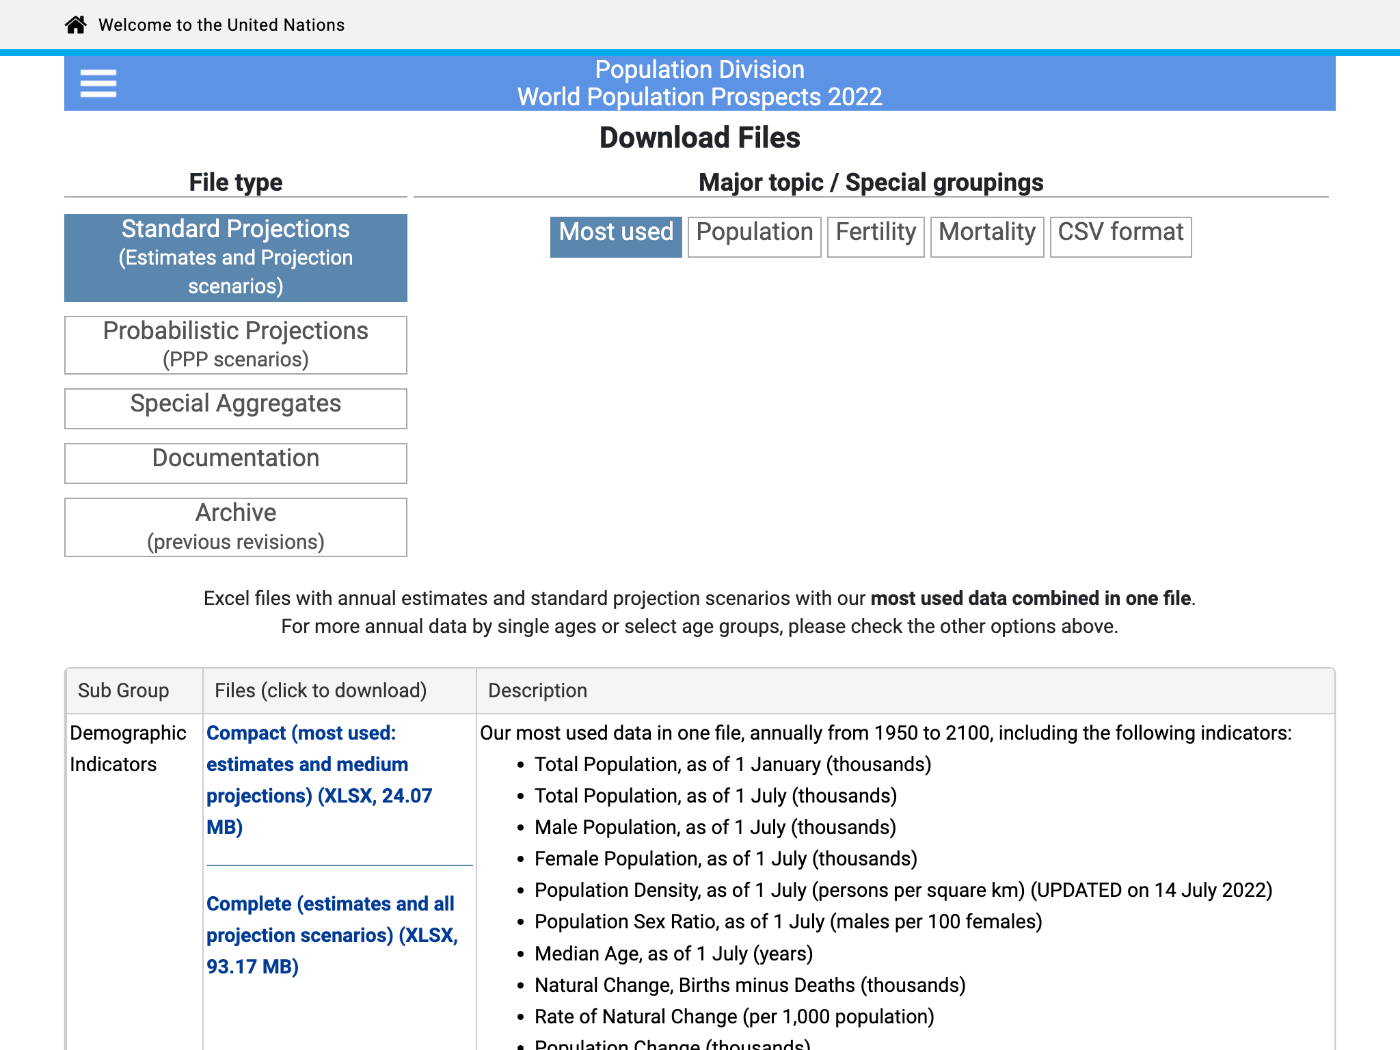Switch to the Mortality topic tab

coord(987,237)
